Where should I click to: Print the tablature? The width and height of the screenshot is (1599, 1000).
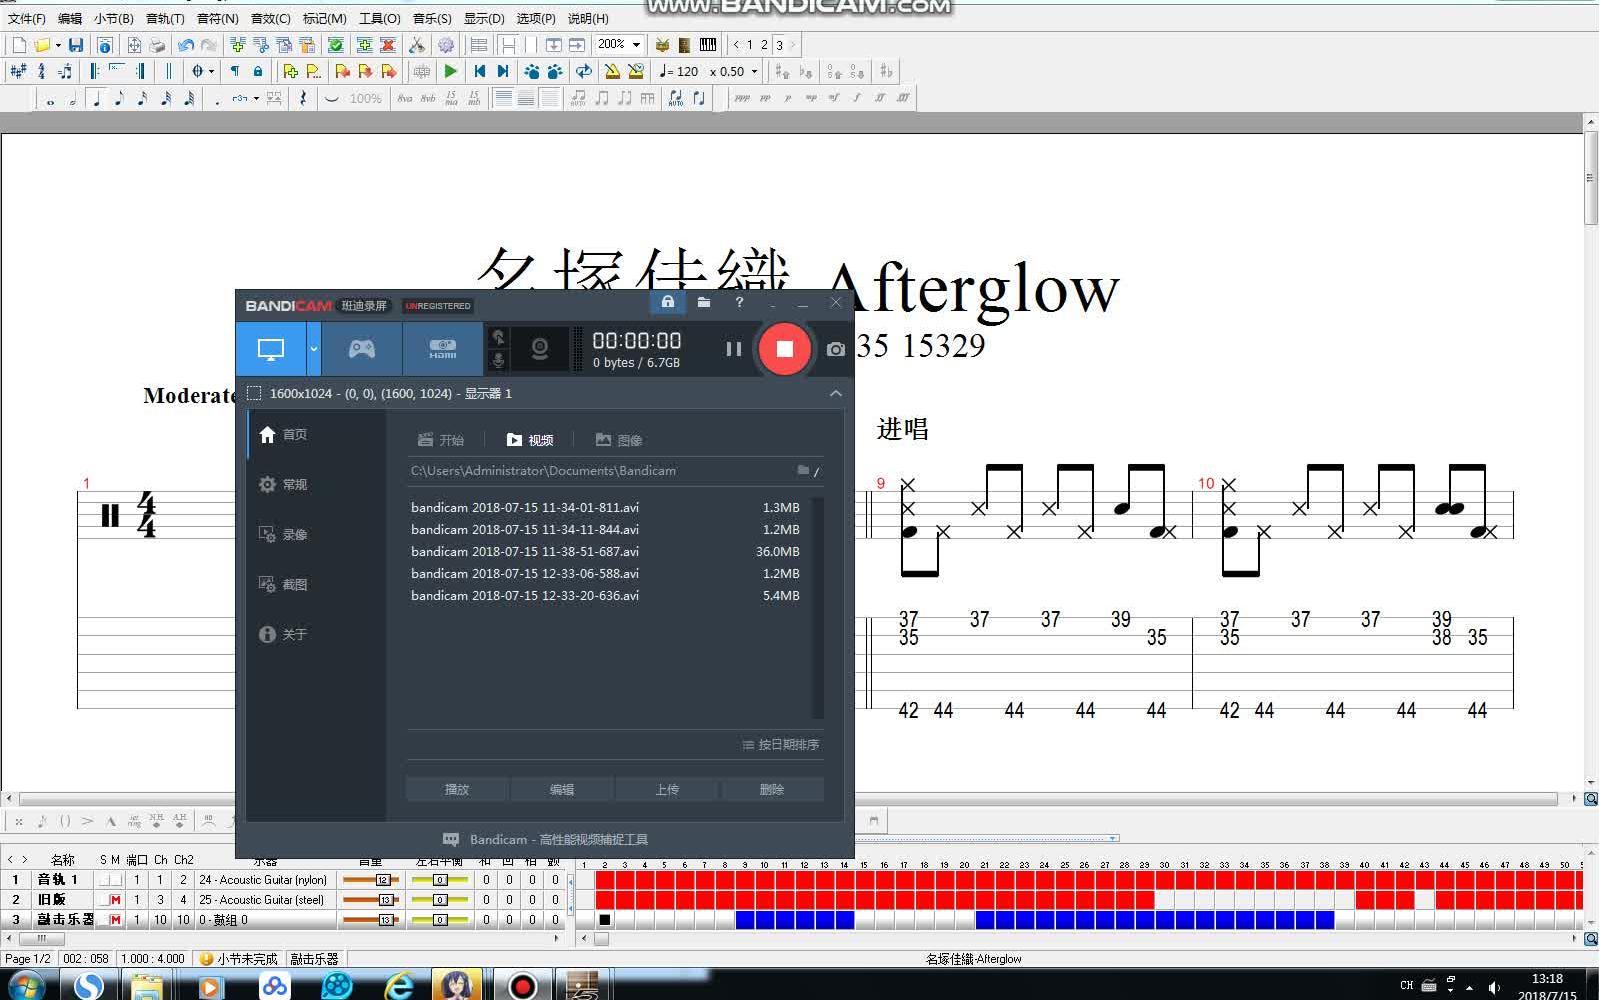tap(157, 45)
